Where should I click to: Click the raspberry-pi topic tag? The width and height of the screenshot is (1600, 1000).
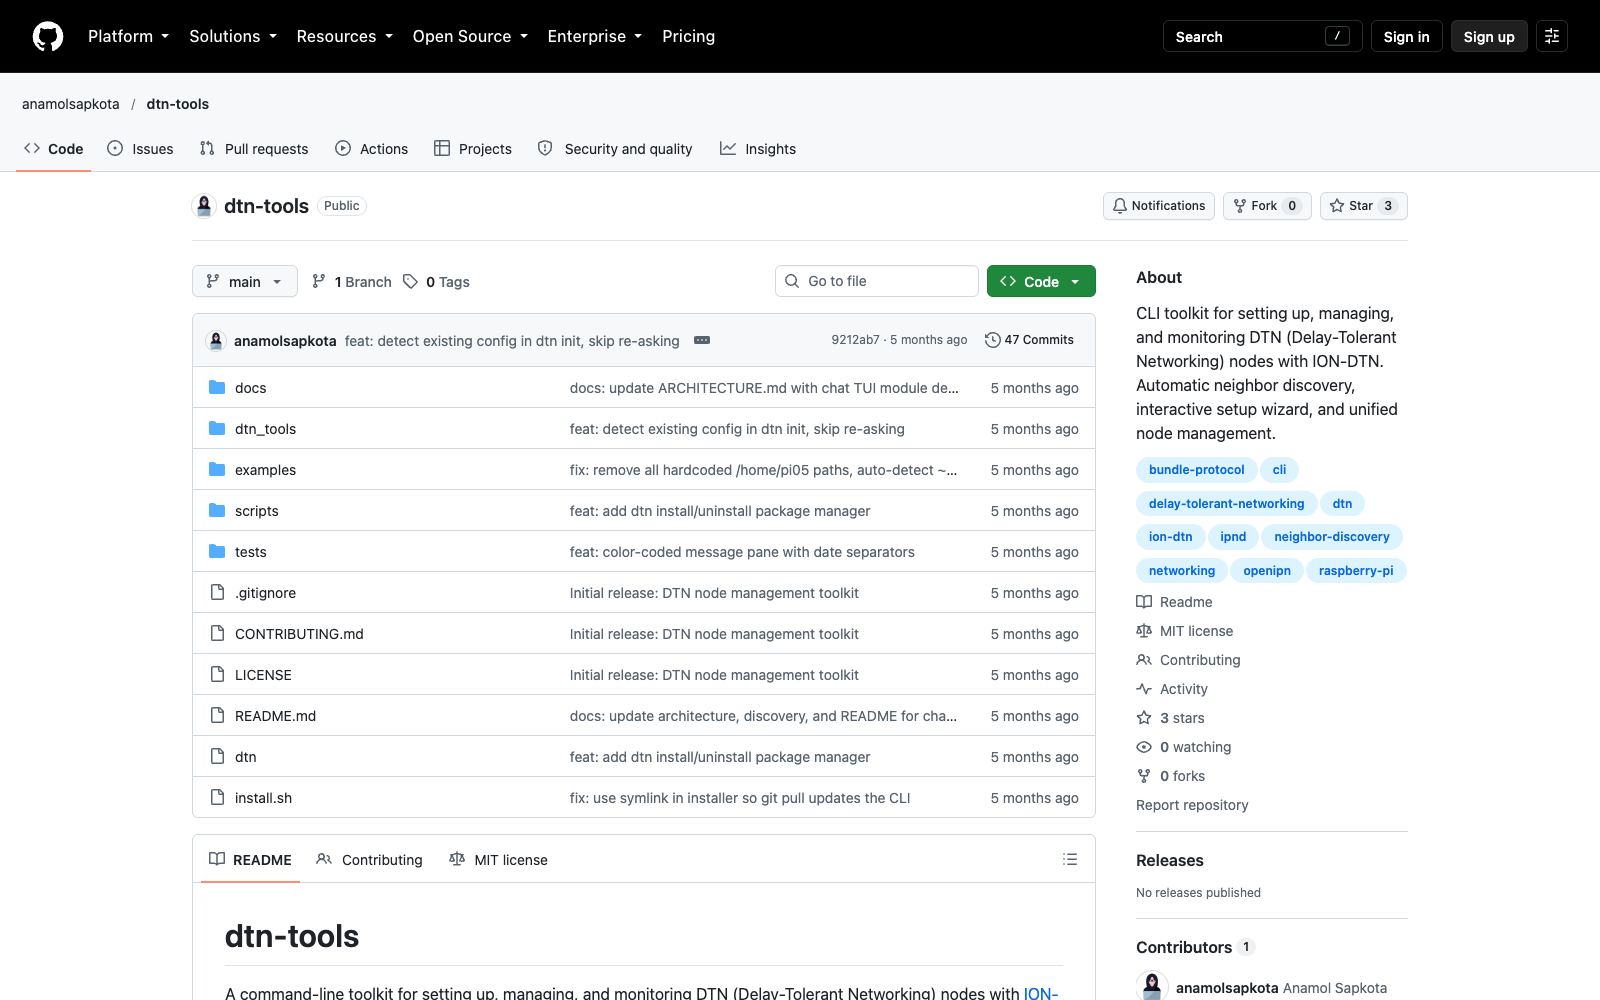pos(1356,570)
